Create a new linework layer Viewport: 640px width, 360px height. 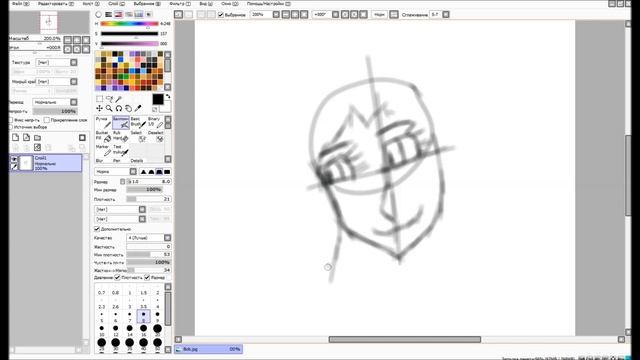[x=27, y=138]
